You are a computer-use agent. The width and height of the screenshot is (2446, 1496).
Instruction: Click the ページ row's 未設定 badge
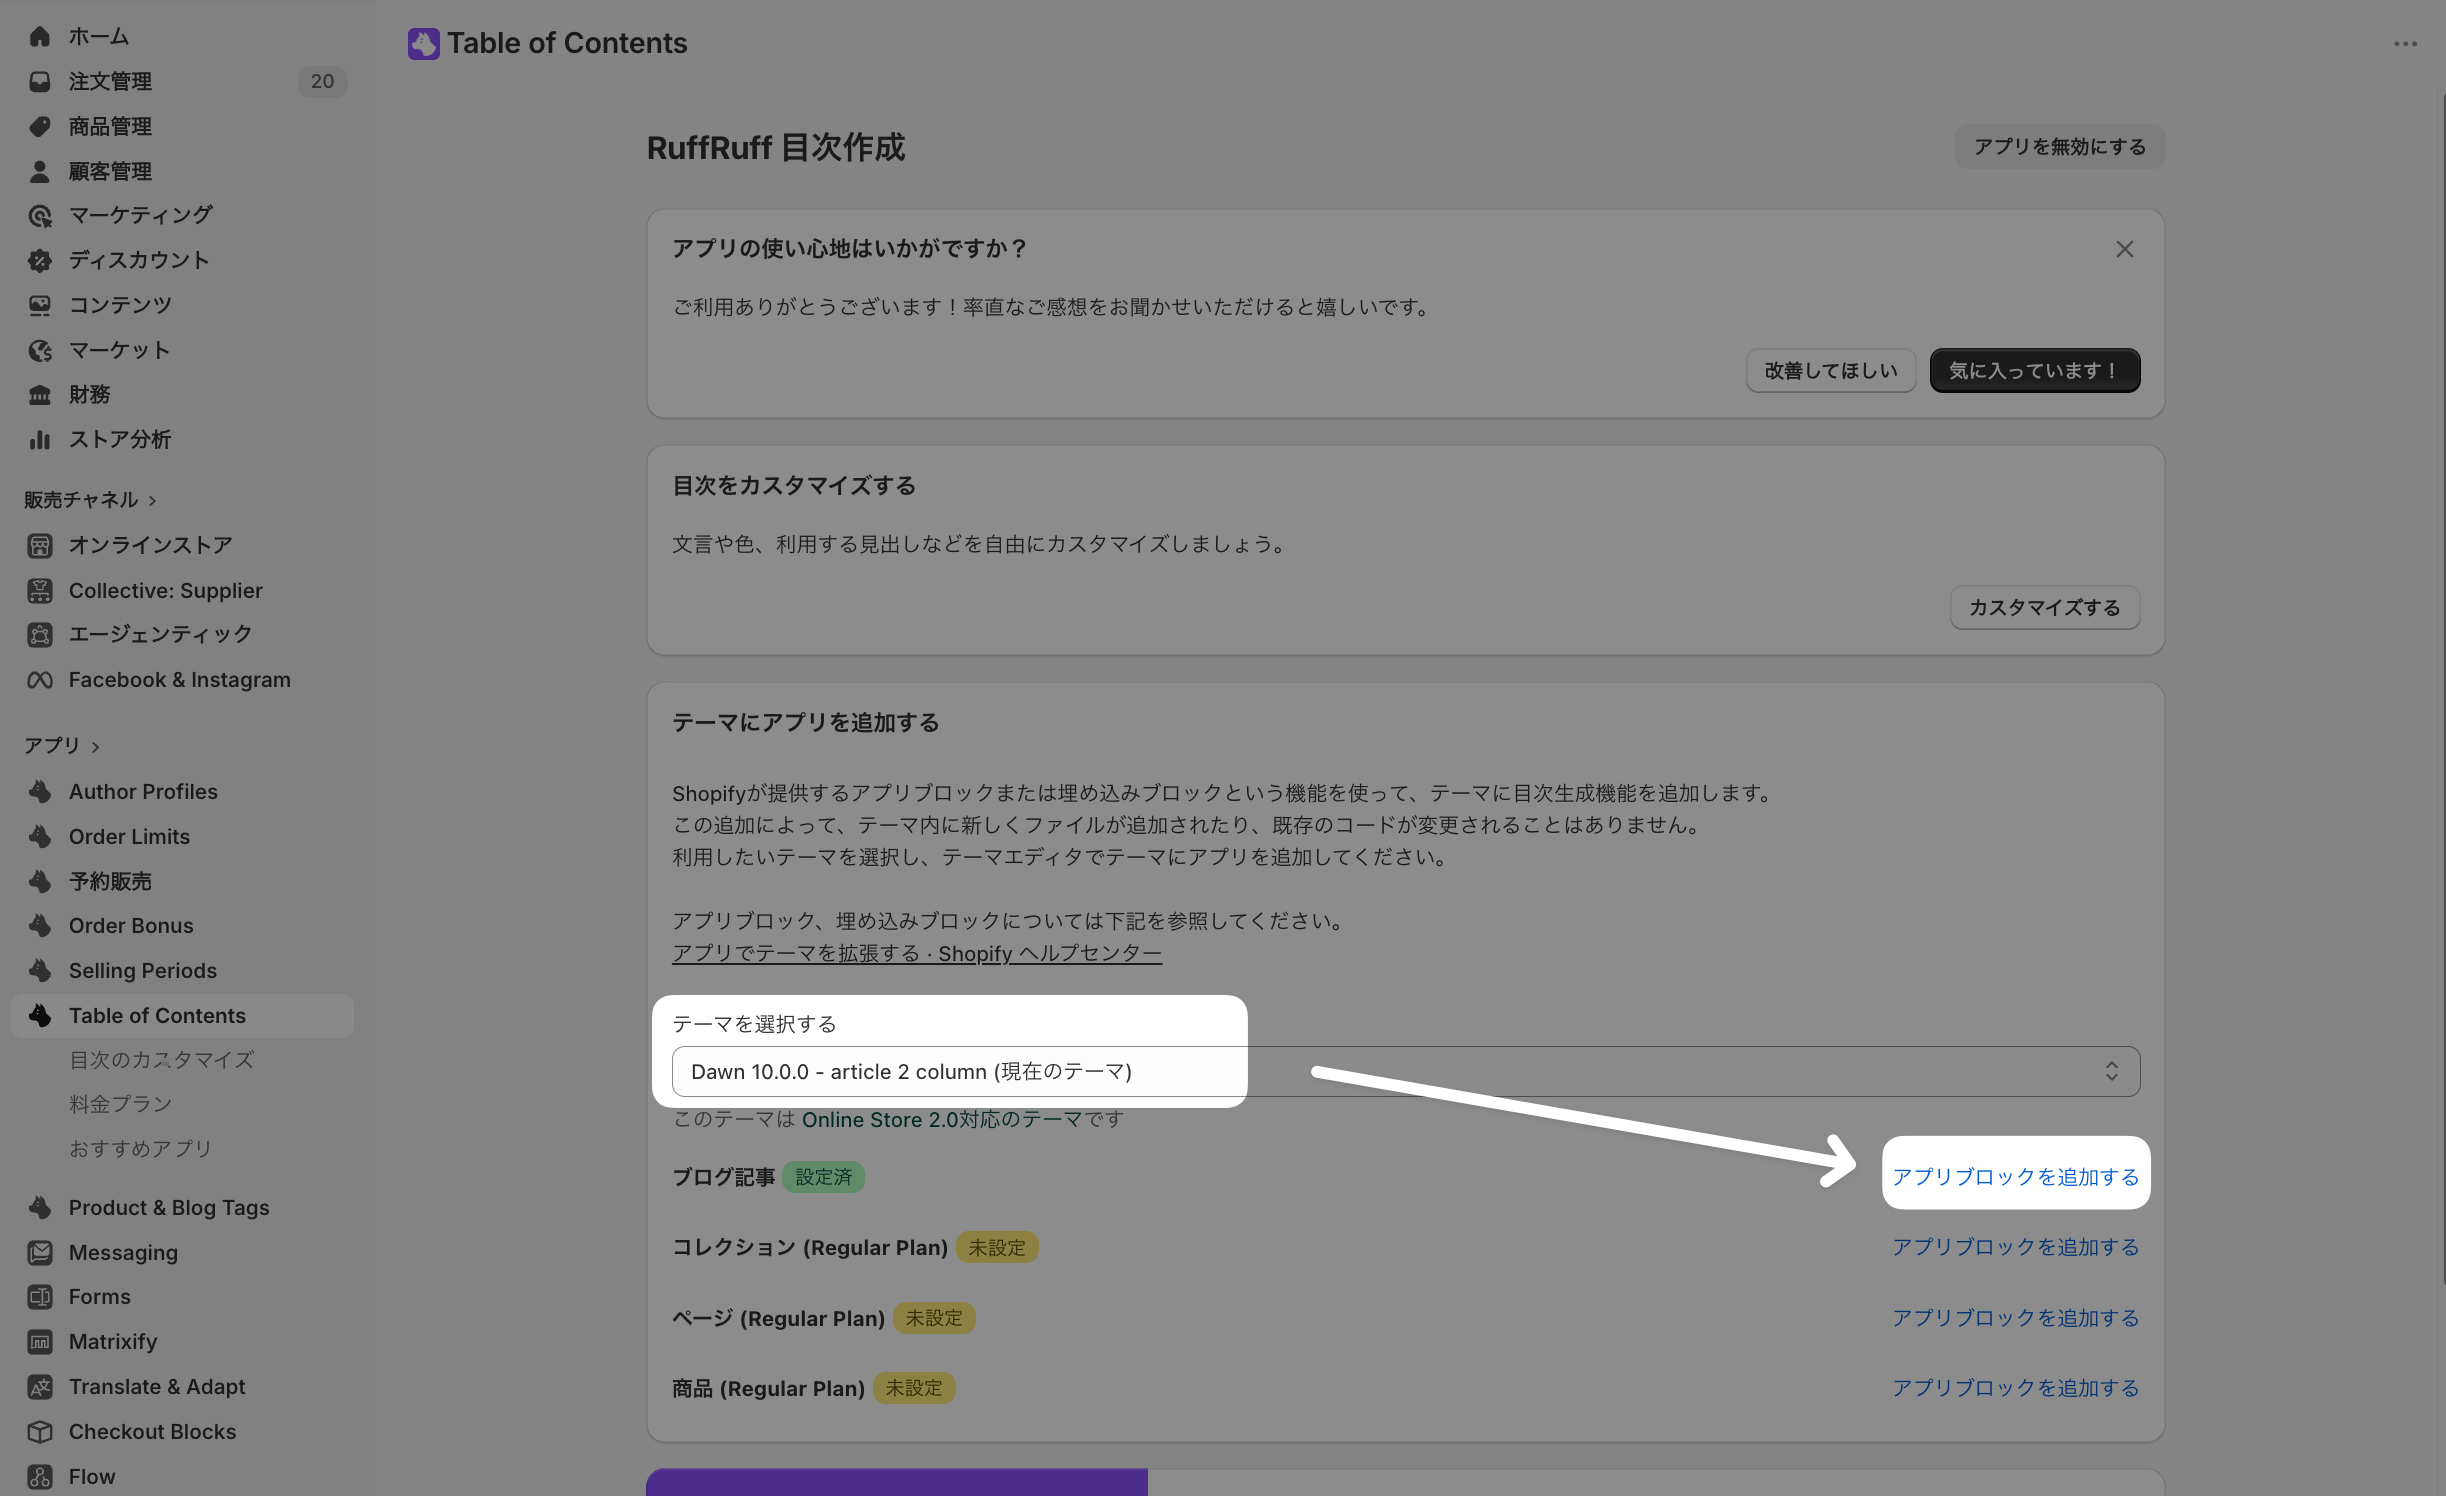(x=934, y=1319)
